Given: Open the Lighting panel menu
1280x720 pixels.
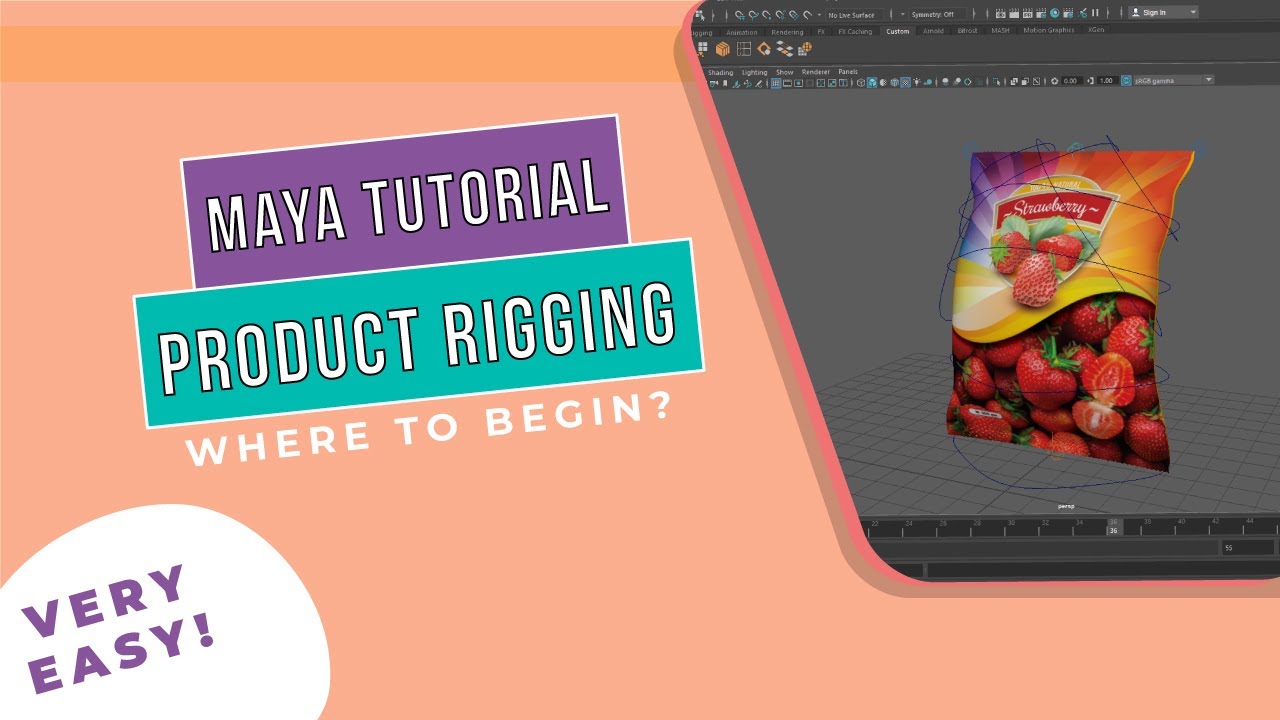Looking at the screenshot, I should pos(754,72).
